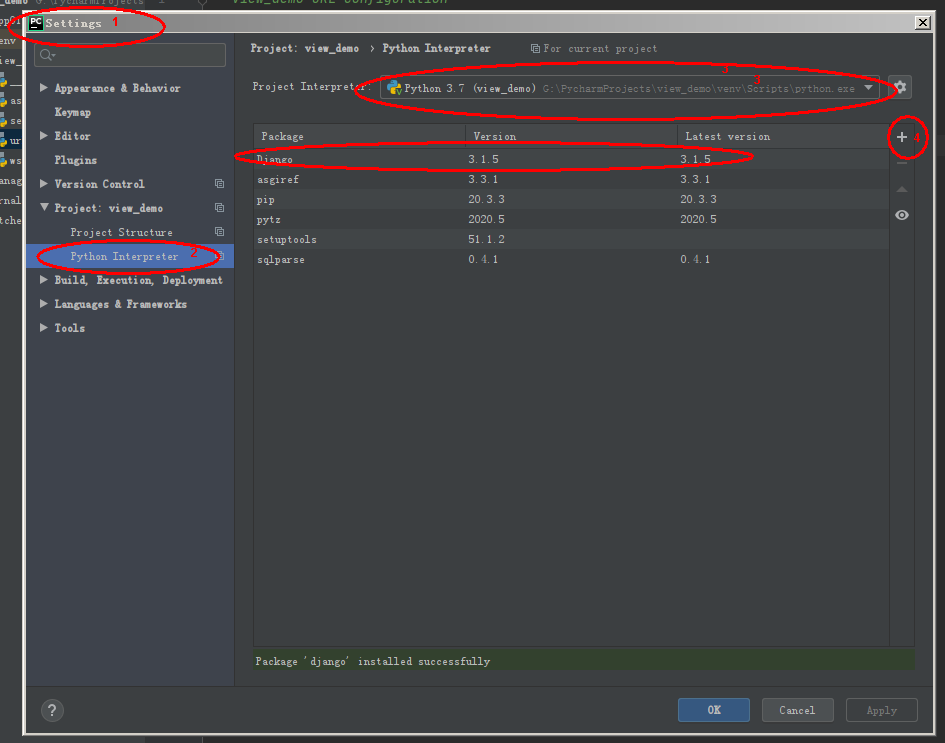This screenshot has width=945, height=743.
Task: Click the help question mark button
Action: pos(52,710)
